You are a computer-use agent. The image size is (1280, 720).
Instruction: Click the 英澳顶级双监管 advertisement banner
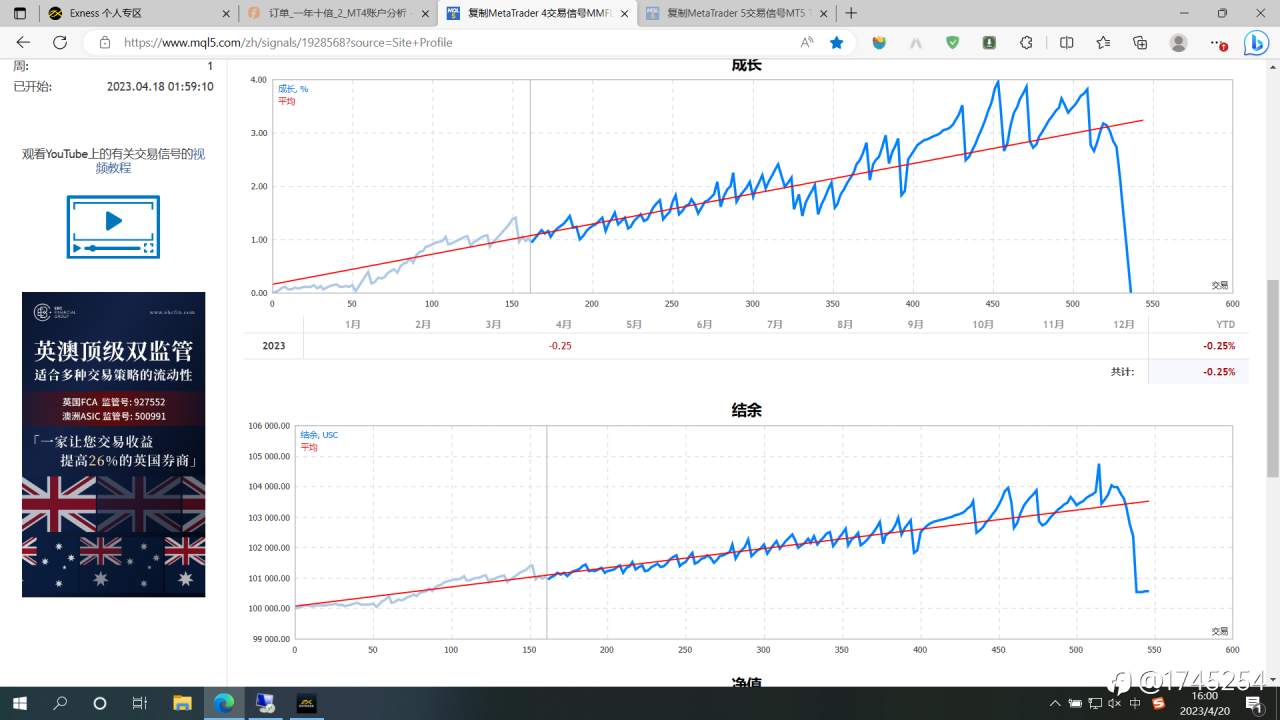tap(113, 444)
